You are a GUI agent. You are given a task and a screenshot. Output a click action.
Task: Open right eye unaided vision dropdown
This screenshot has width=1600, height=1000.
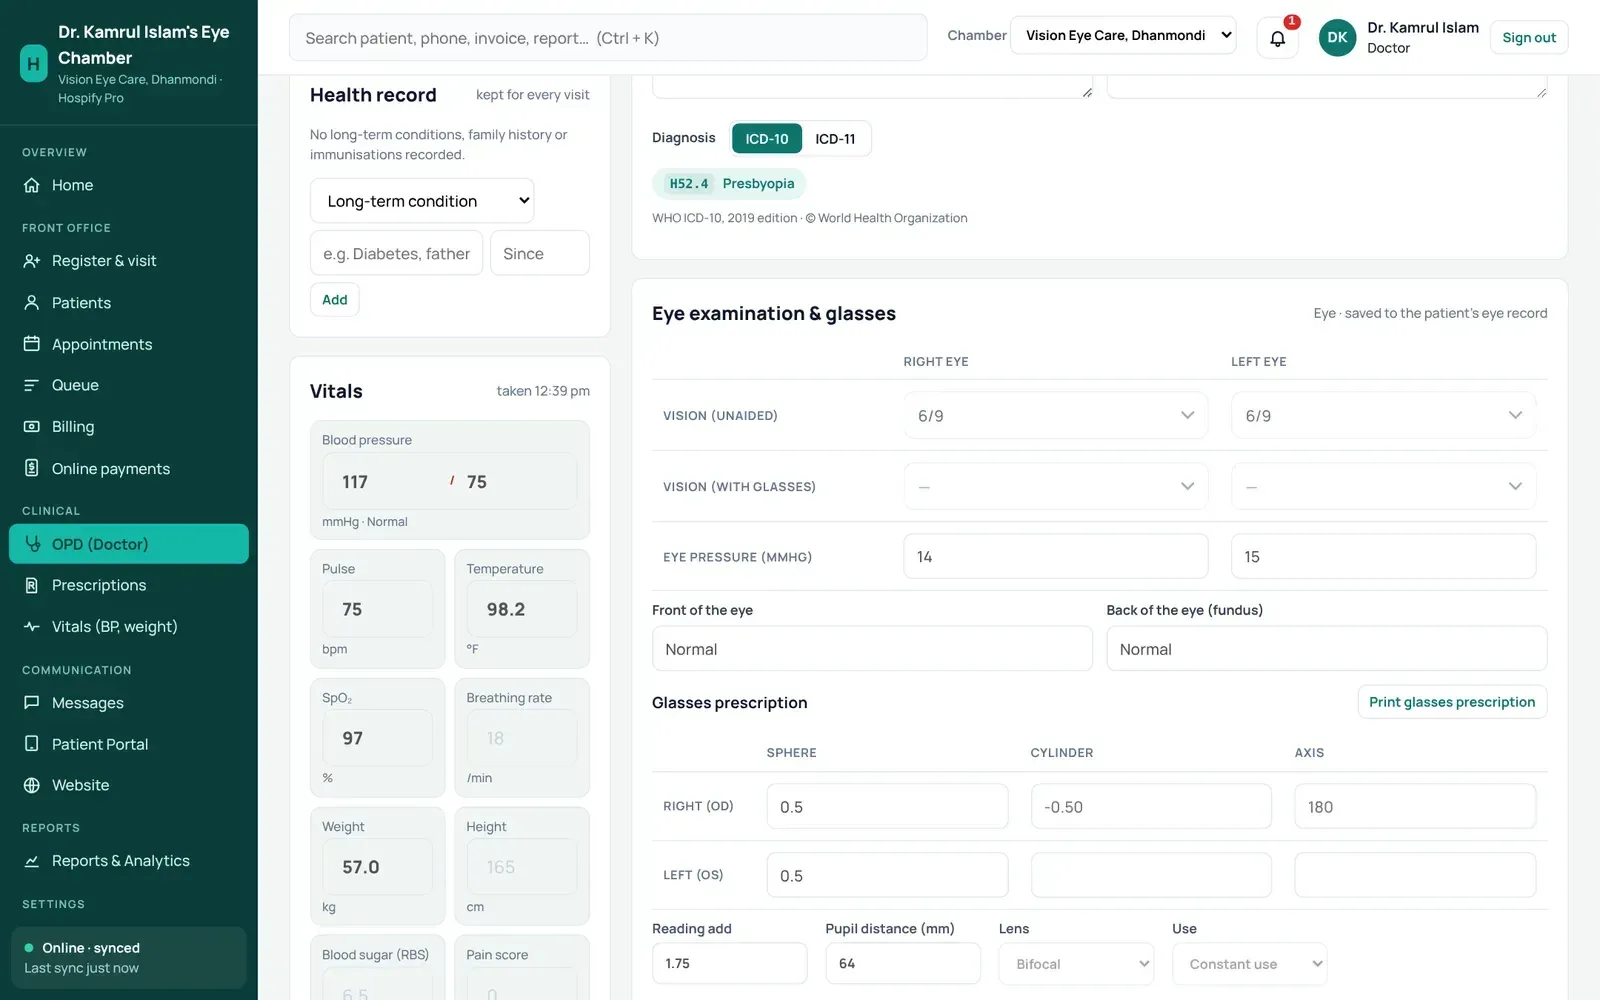(x=1055, y=416)
